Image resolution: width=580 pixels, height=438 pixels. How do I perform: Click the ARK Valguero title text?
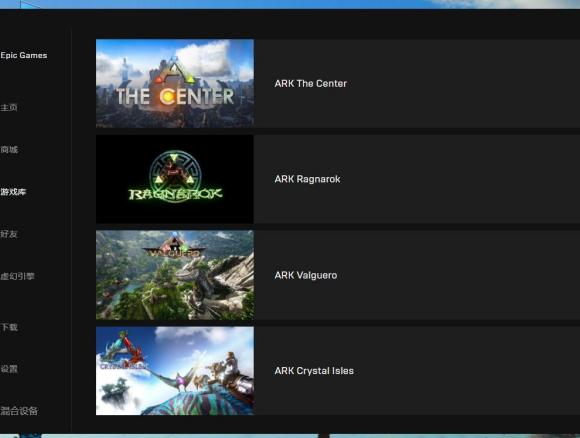pos(306,275)
